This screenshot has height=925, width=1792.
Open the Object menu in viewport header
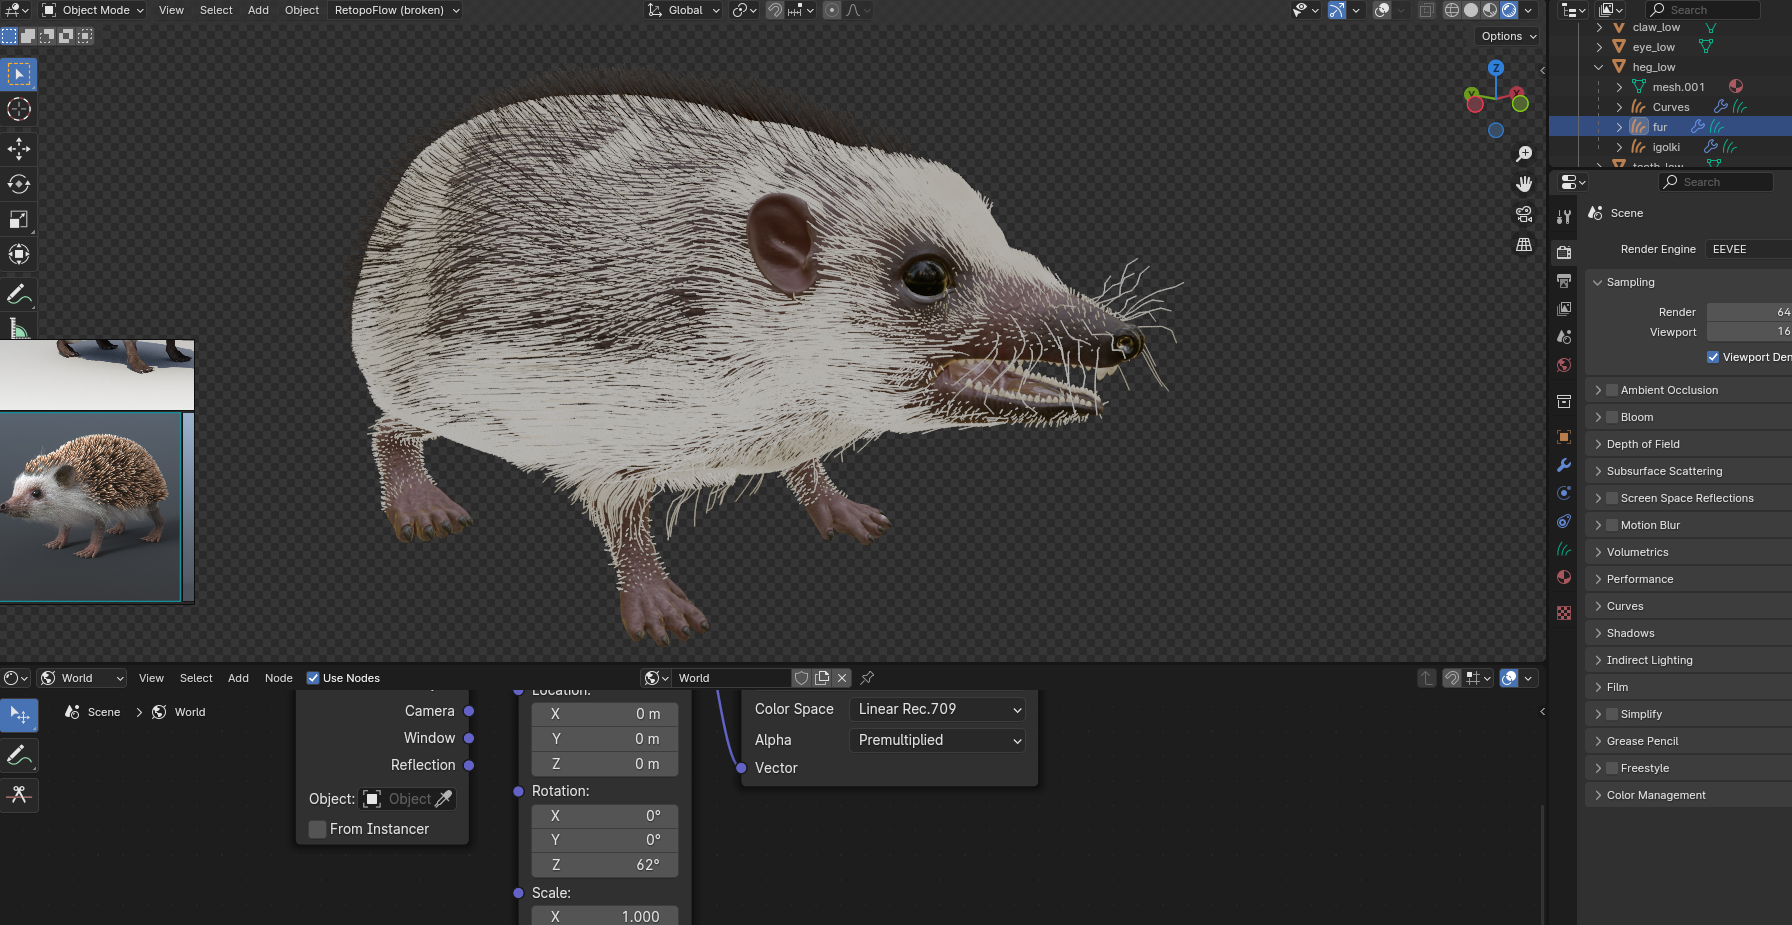pyautogui.click(x=301, y=10)
